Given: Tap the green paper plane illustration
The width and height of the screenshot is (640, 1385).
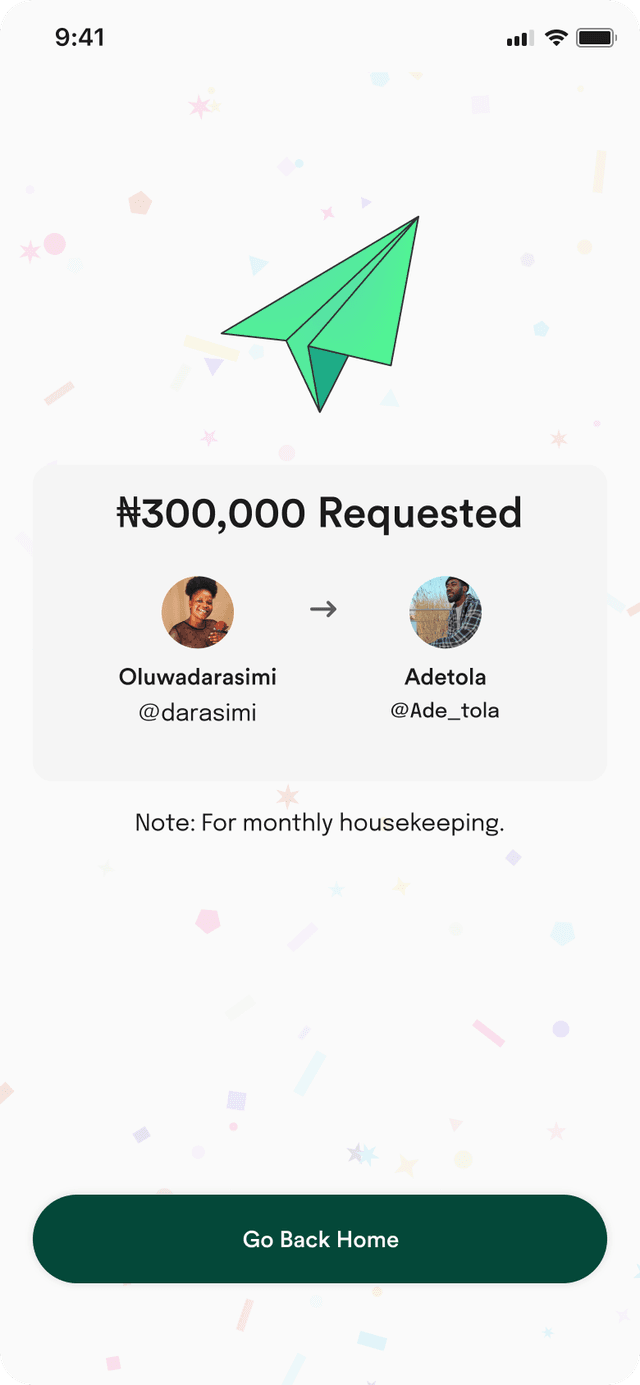Looking at the screenshot, I should click(x=320, y=313).
